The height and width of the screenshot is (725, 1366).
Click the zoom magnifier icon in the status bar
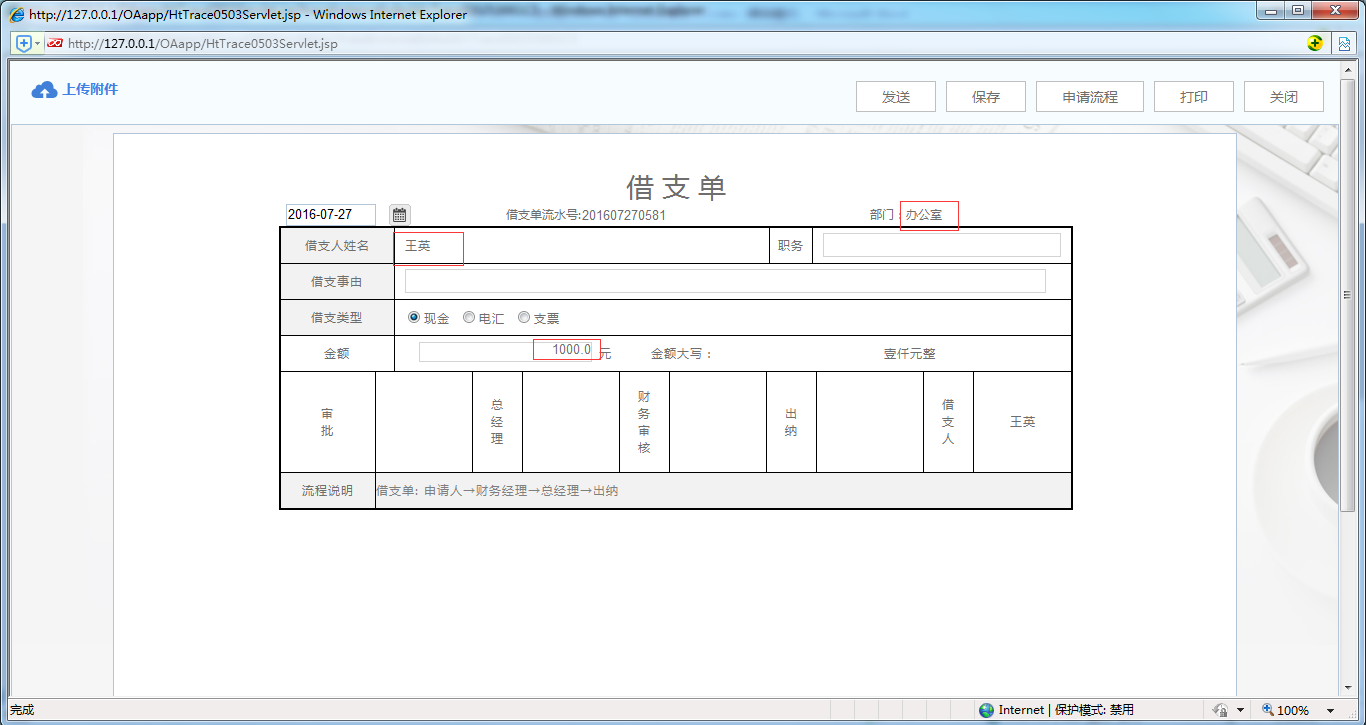pyautogui.click(x=1268, y=709)
